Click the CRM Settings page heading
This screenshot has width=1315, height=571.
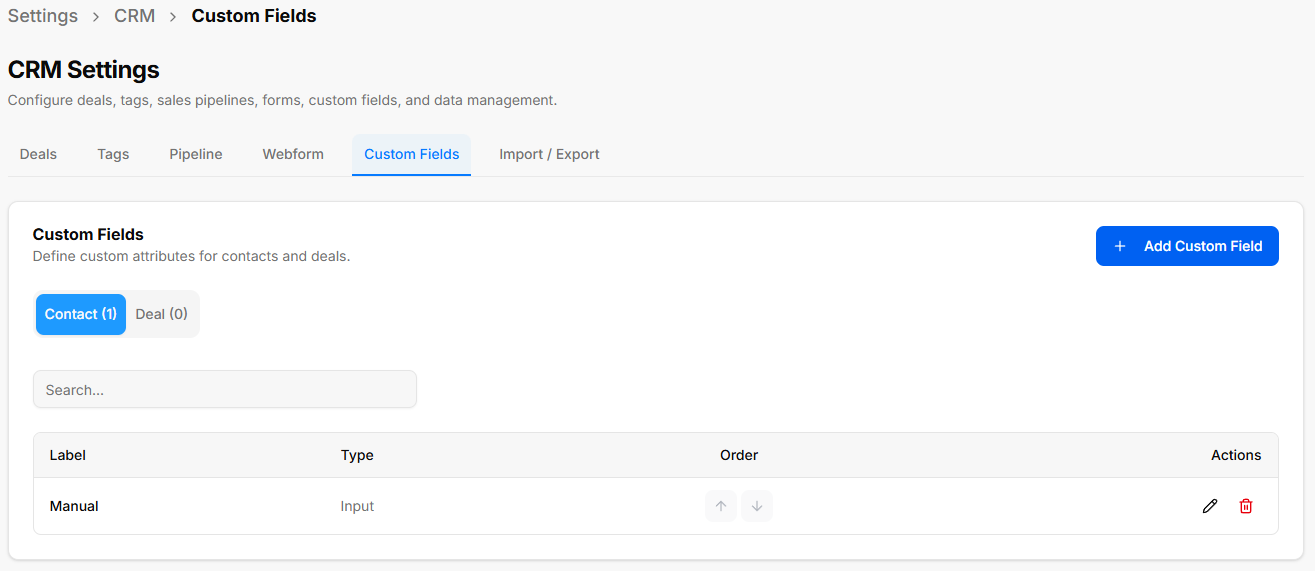tap(84, 70)
